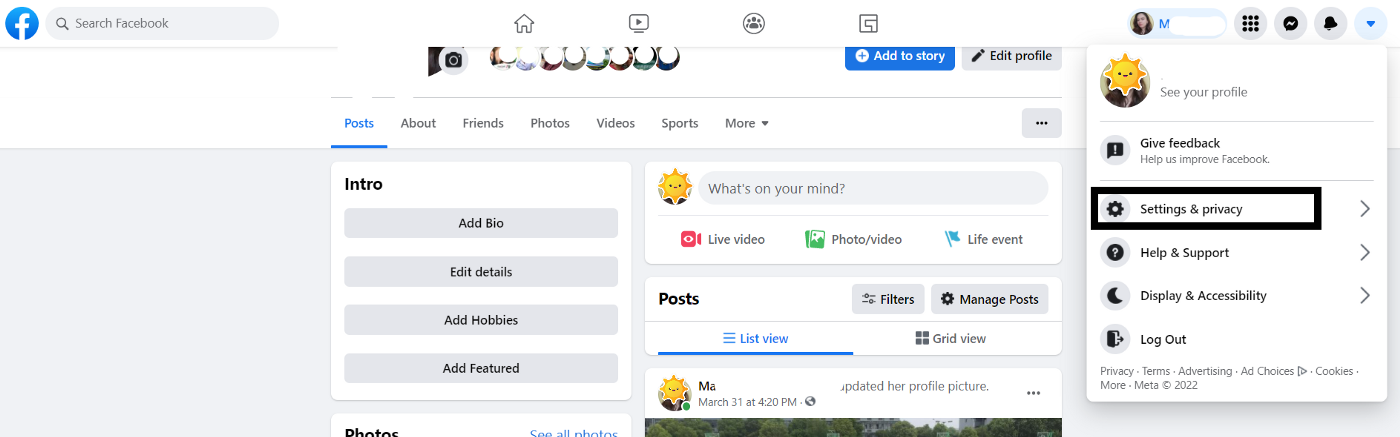Open Terms footer link

click(1156, 371)
